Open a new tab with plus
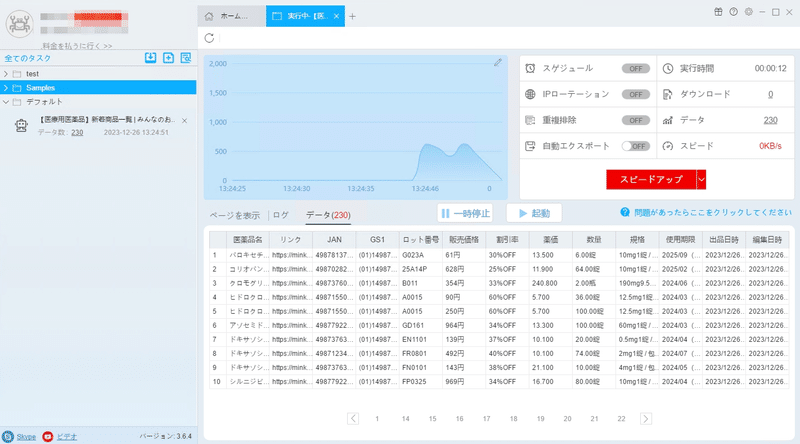 tap(353, 16)
